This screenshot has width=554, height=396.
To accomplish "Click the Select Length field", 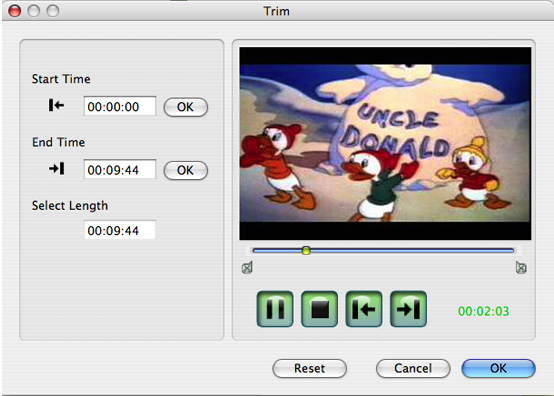I will (x=120, y=230).
